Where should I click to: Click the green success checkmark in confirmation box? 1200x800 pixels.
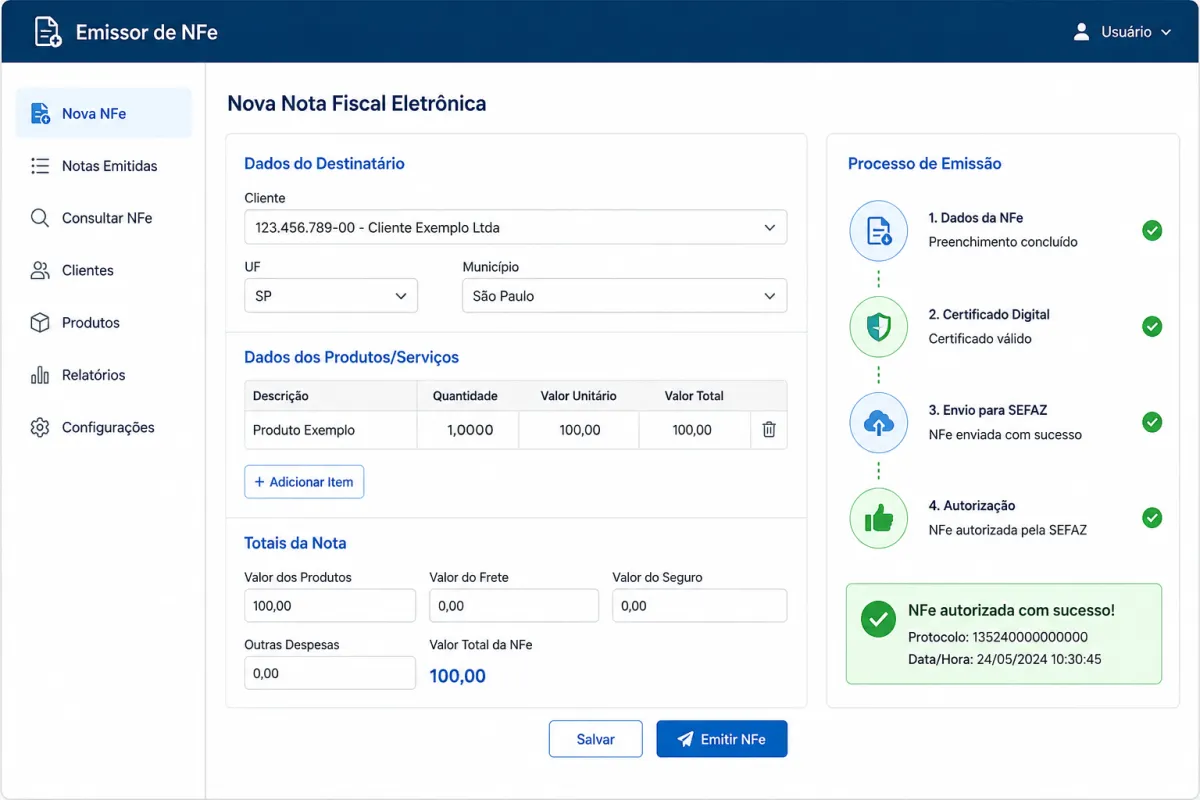tap(878, 620)
